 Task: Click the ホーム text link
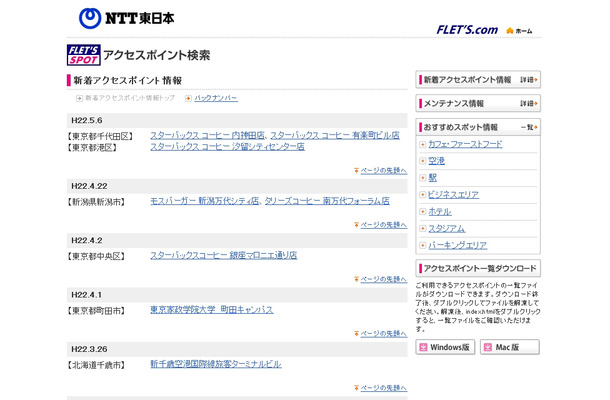[524, 31]
